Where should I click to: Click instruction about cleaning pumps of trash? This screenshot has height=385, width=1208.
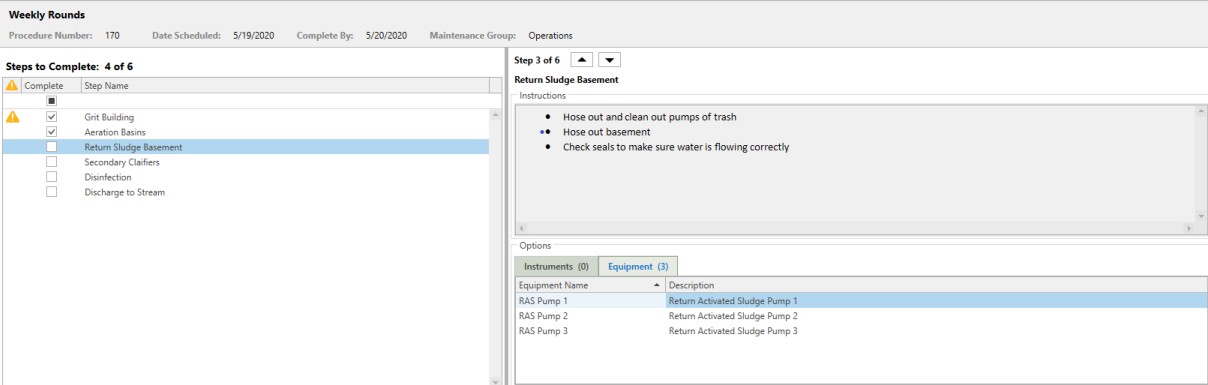point(650,117)
